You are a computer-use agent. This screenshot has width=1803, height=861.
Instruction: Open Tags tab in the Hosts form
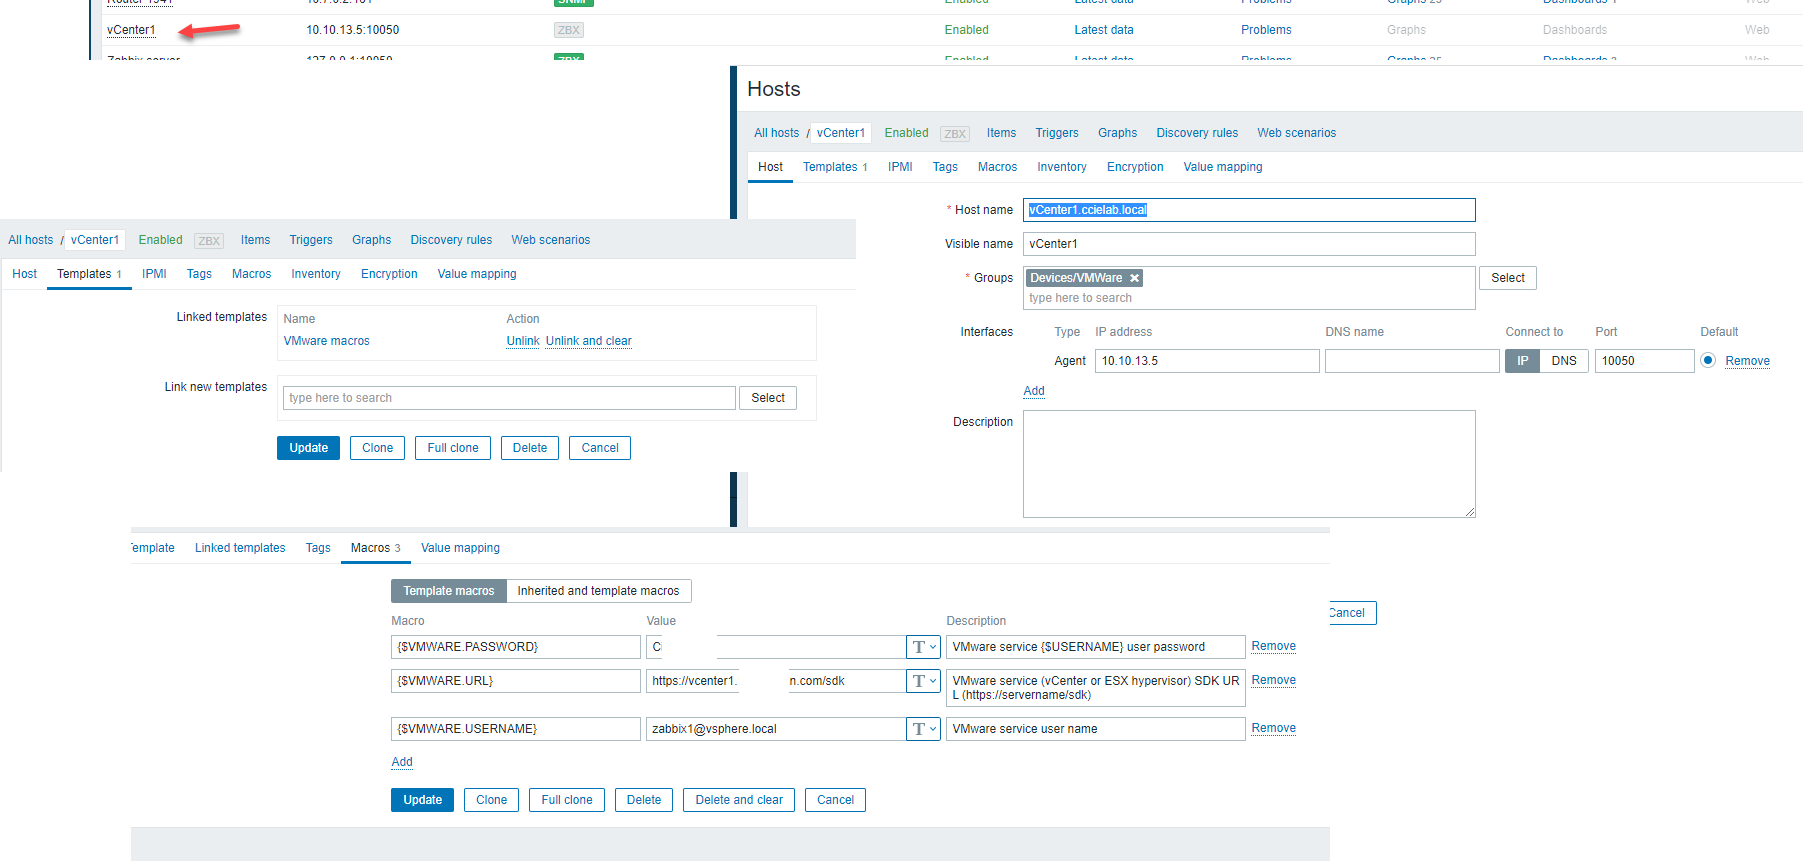coord(945,167)
